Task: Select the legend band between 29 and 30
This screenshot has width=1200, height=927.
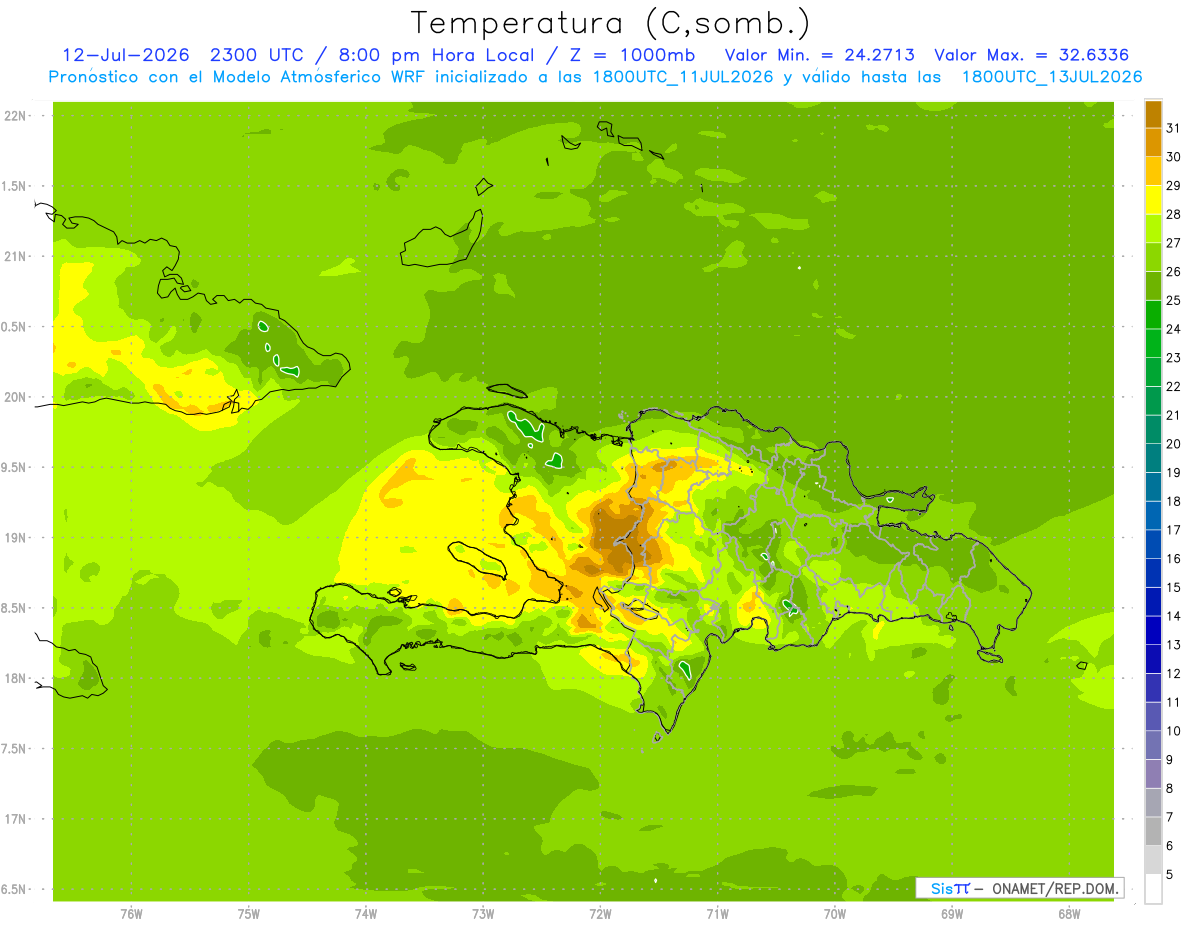Action: (1153, 171)
